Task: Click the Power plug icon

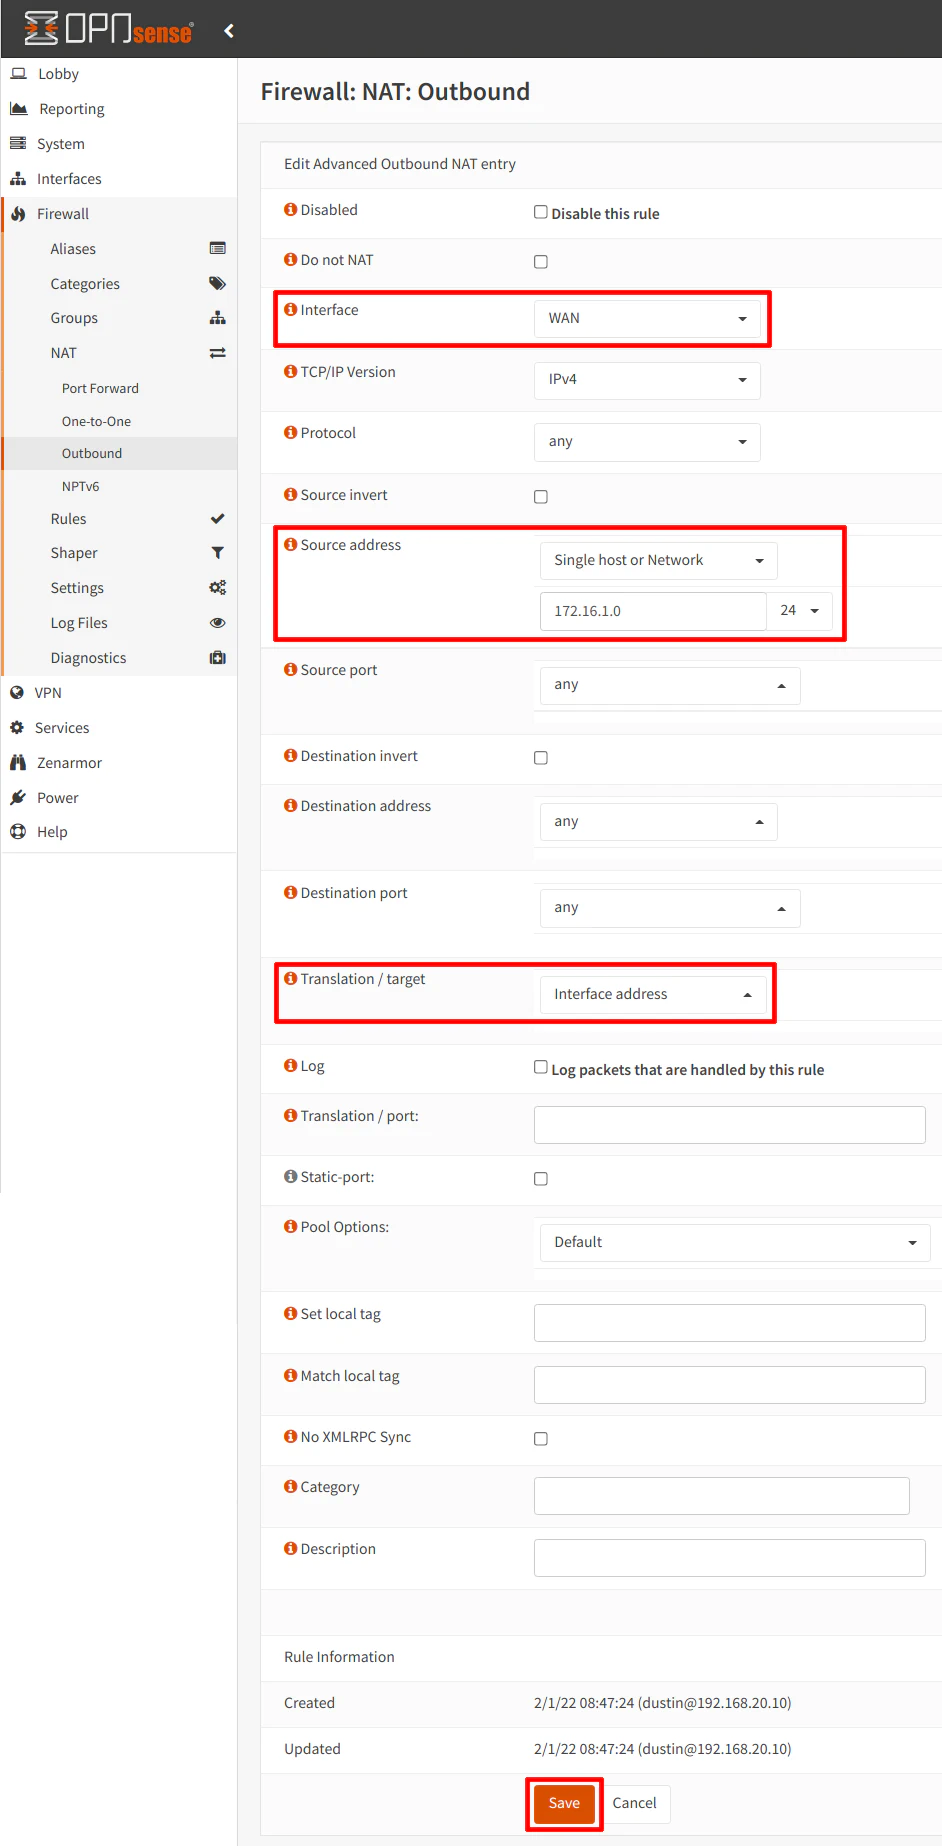Action: (x=18, y=797)
